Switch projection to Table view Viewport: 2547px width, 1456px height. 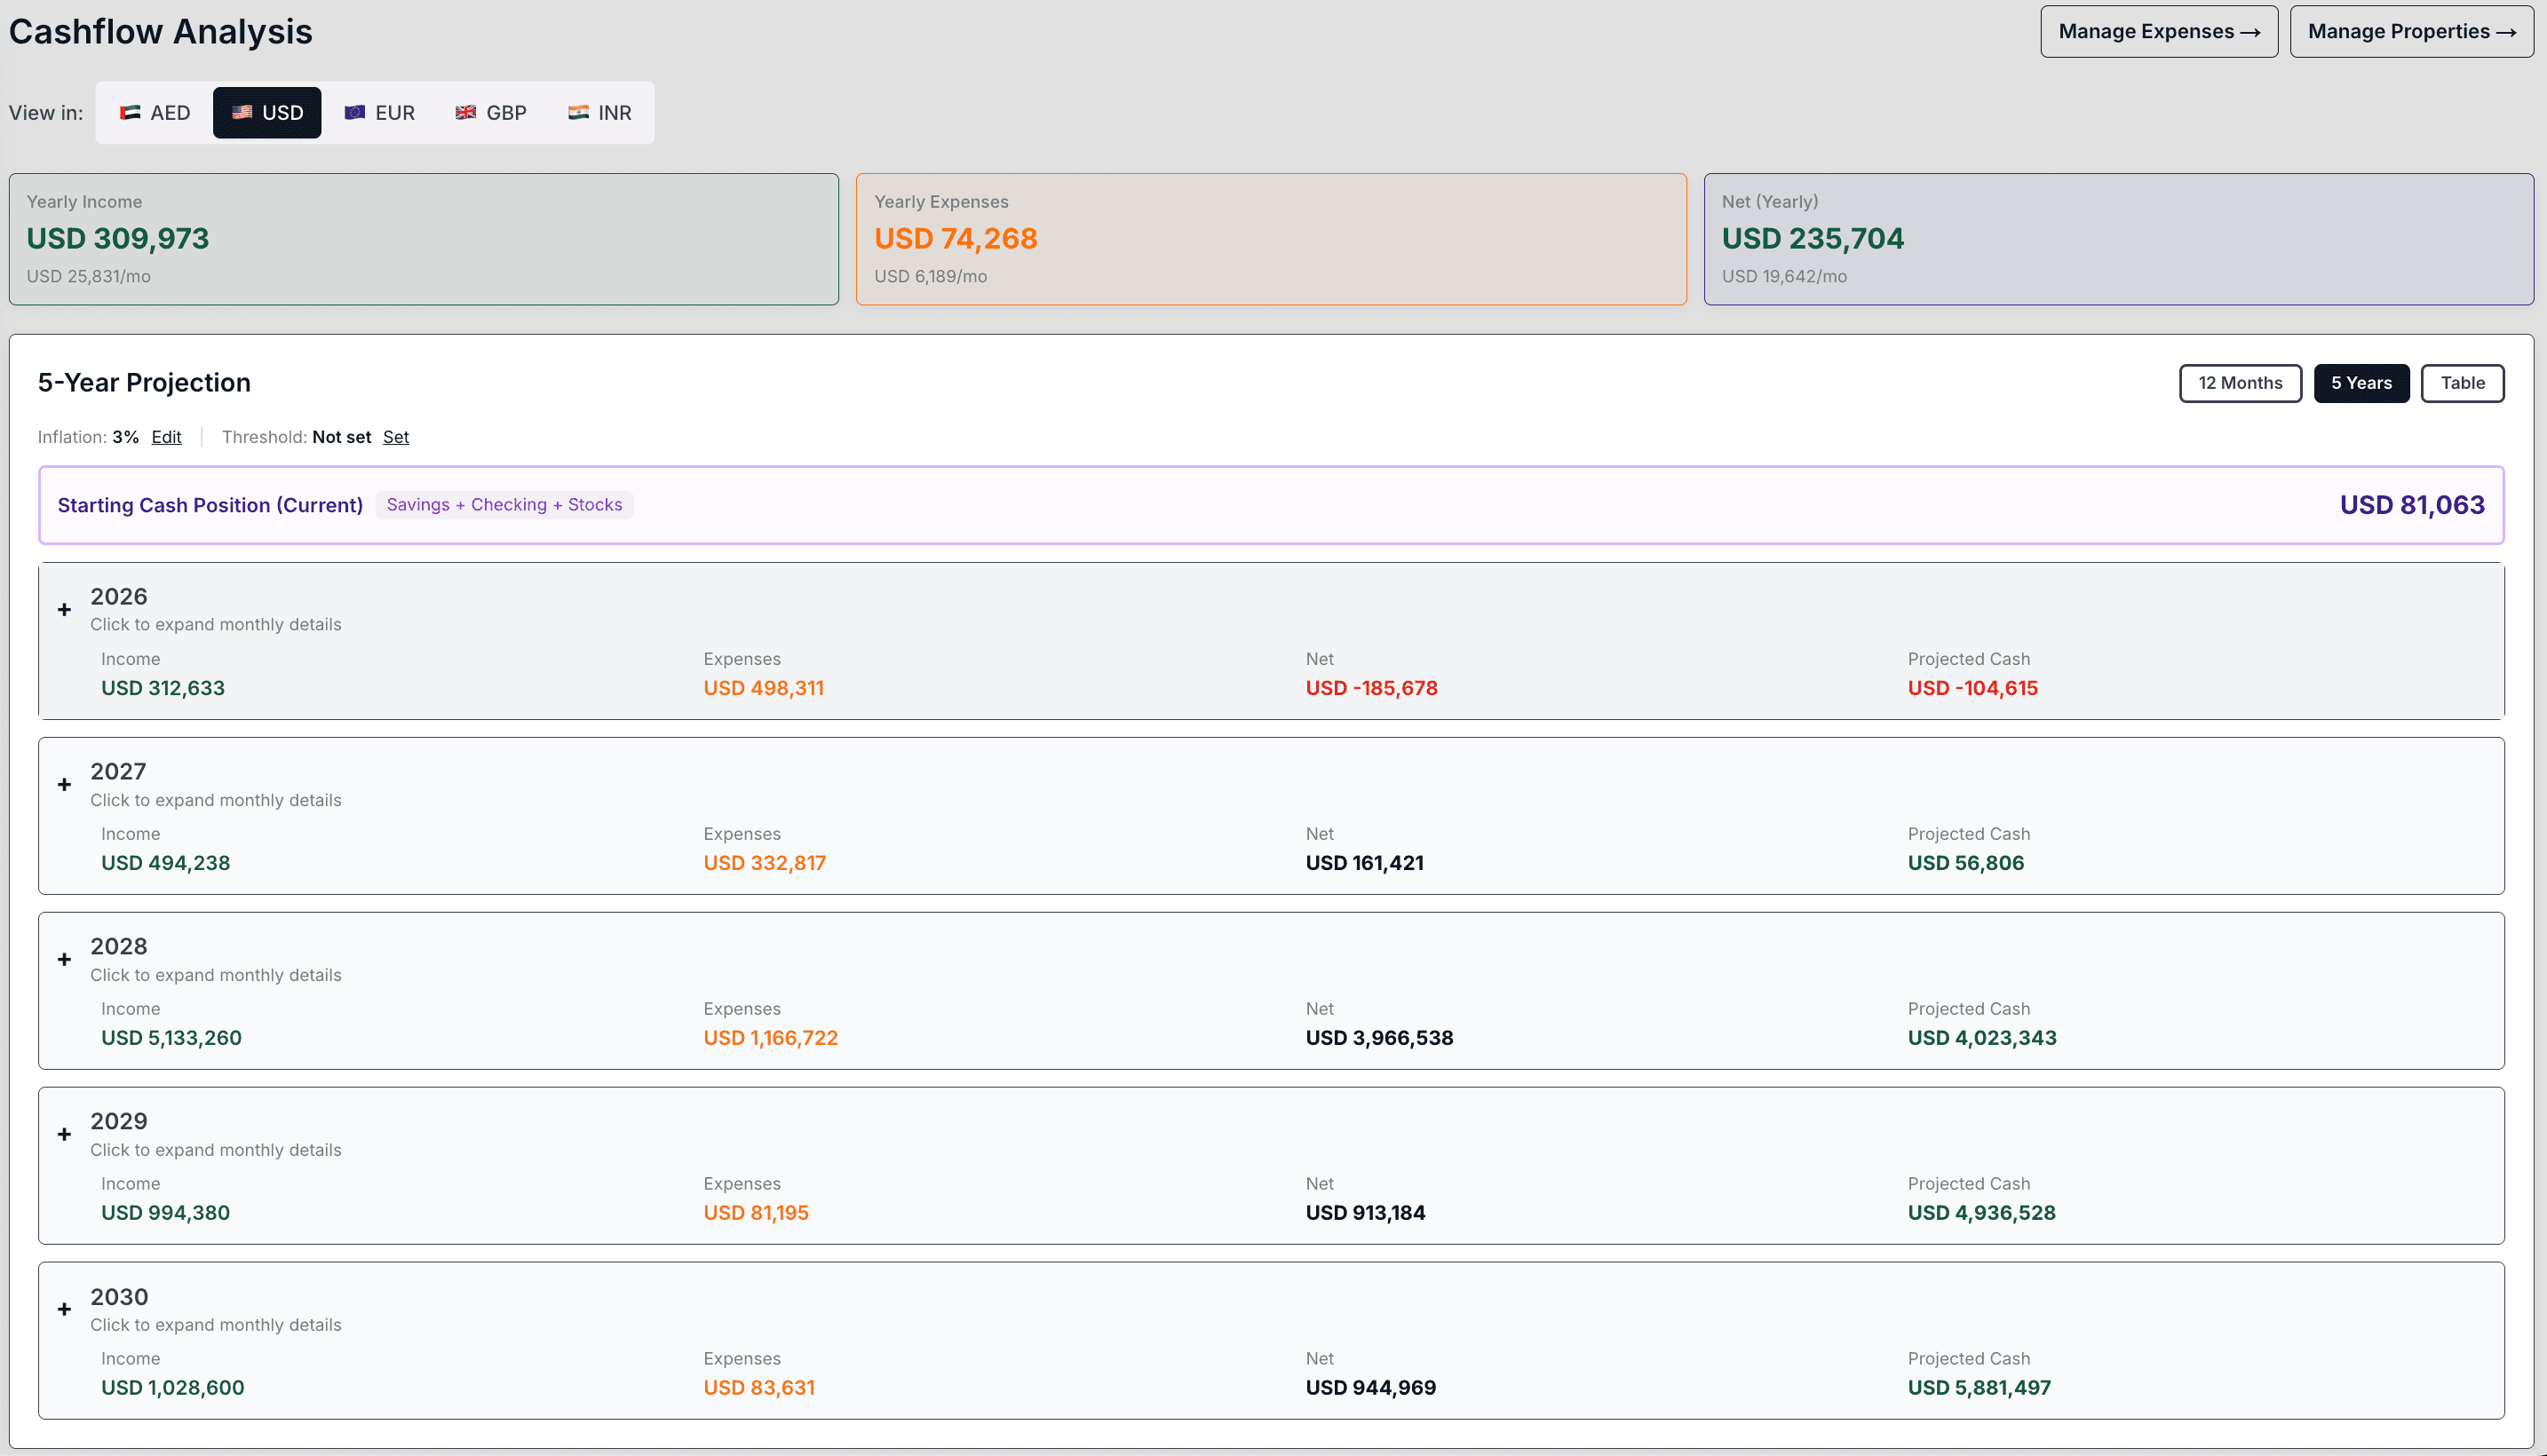coord(2462,383)
